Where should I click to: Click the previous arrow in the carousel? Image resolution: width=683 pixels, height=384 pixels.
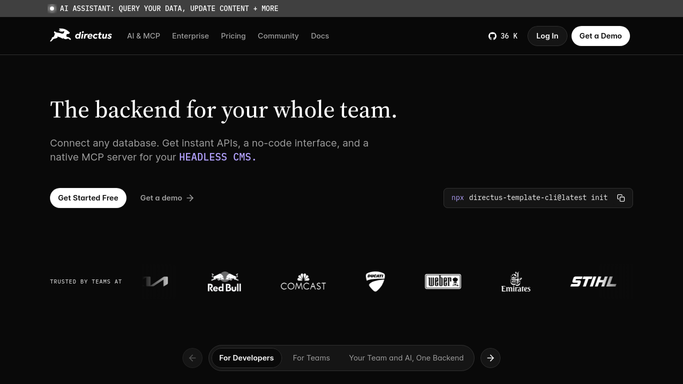click(x=193, y=358)
